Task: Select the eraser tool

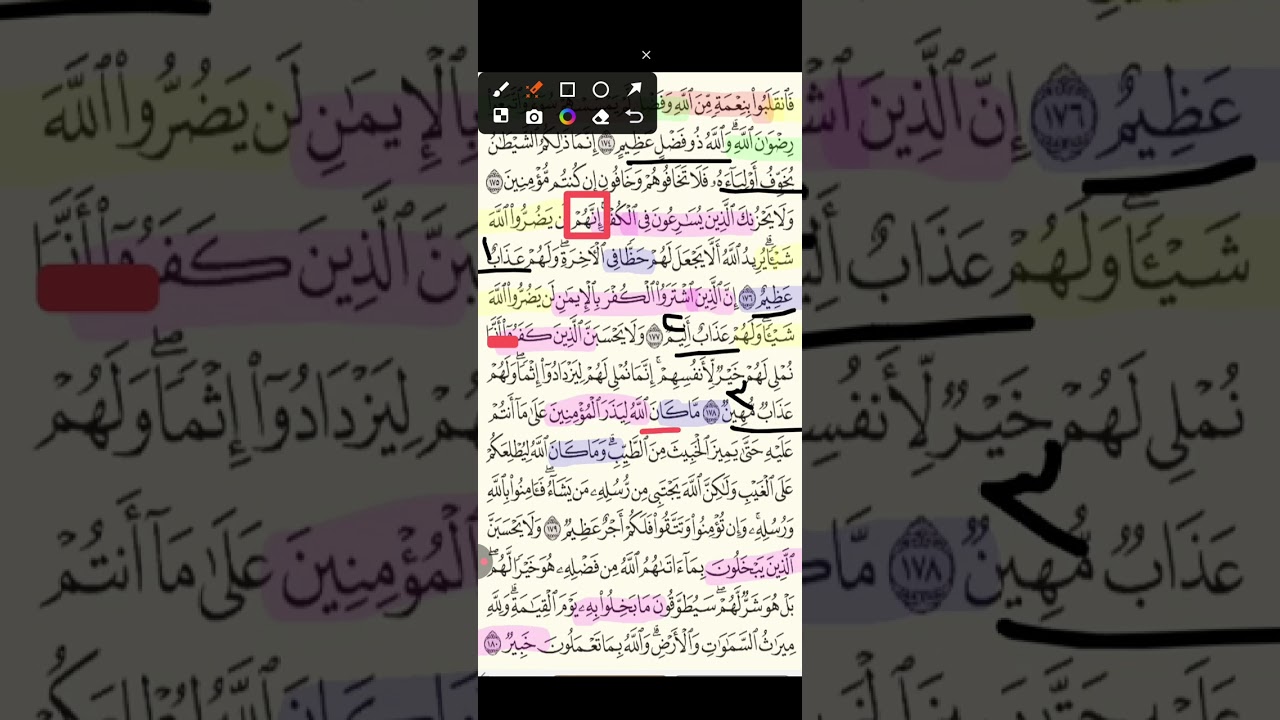Action: [x=601, y=117]
